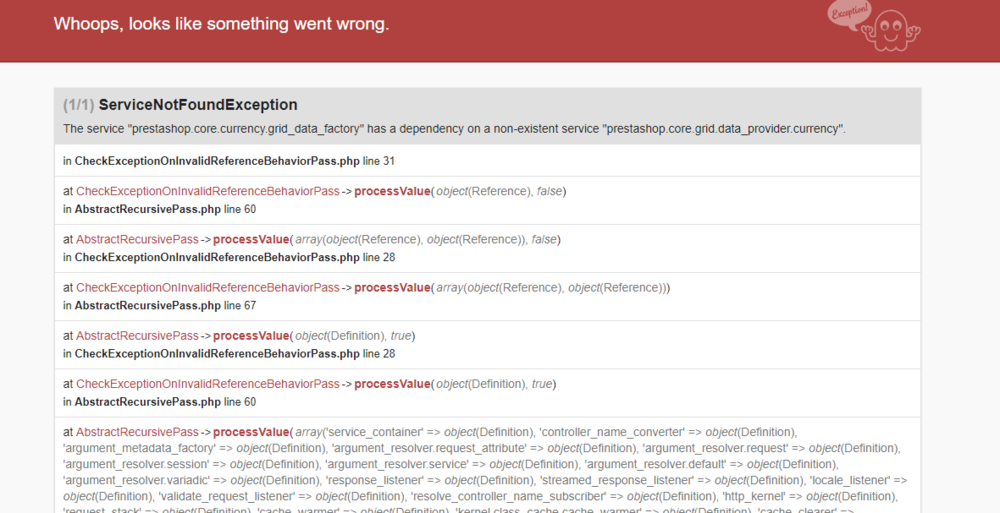
Task: Click the 'controller_name_converter' argument text
Action: click(619, 431)
